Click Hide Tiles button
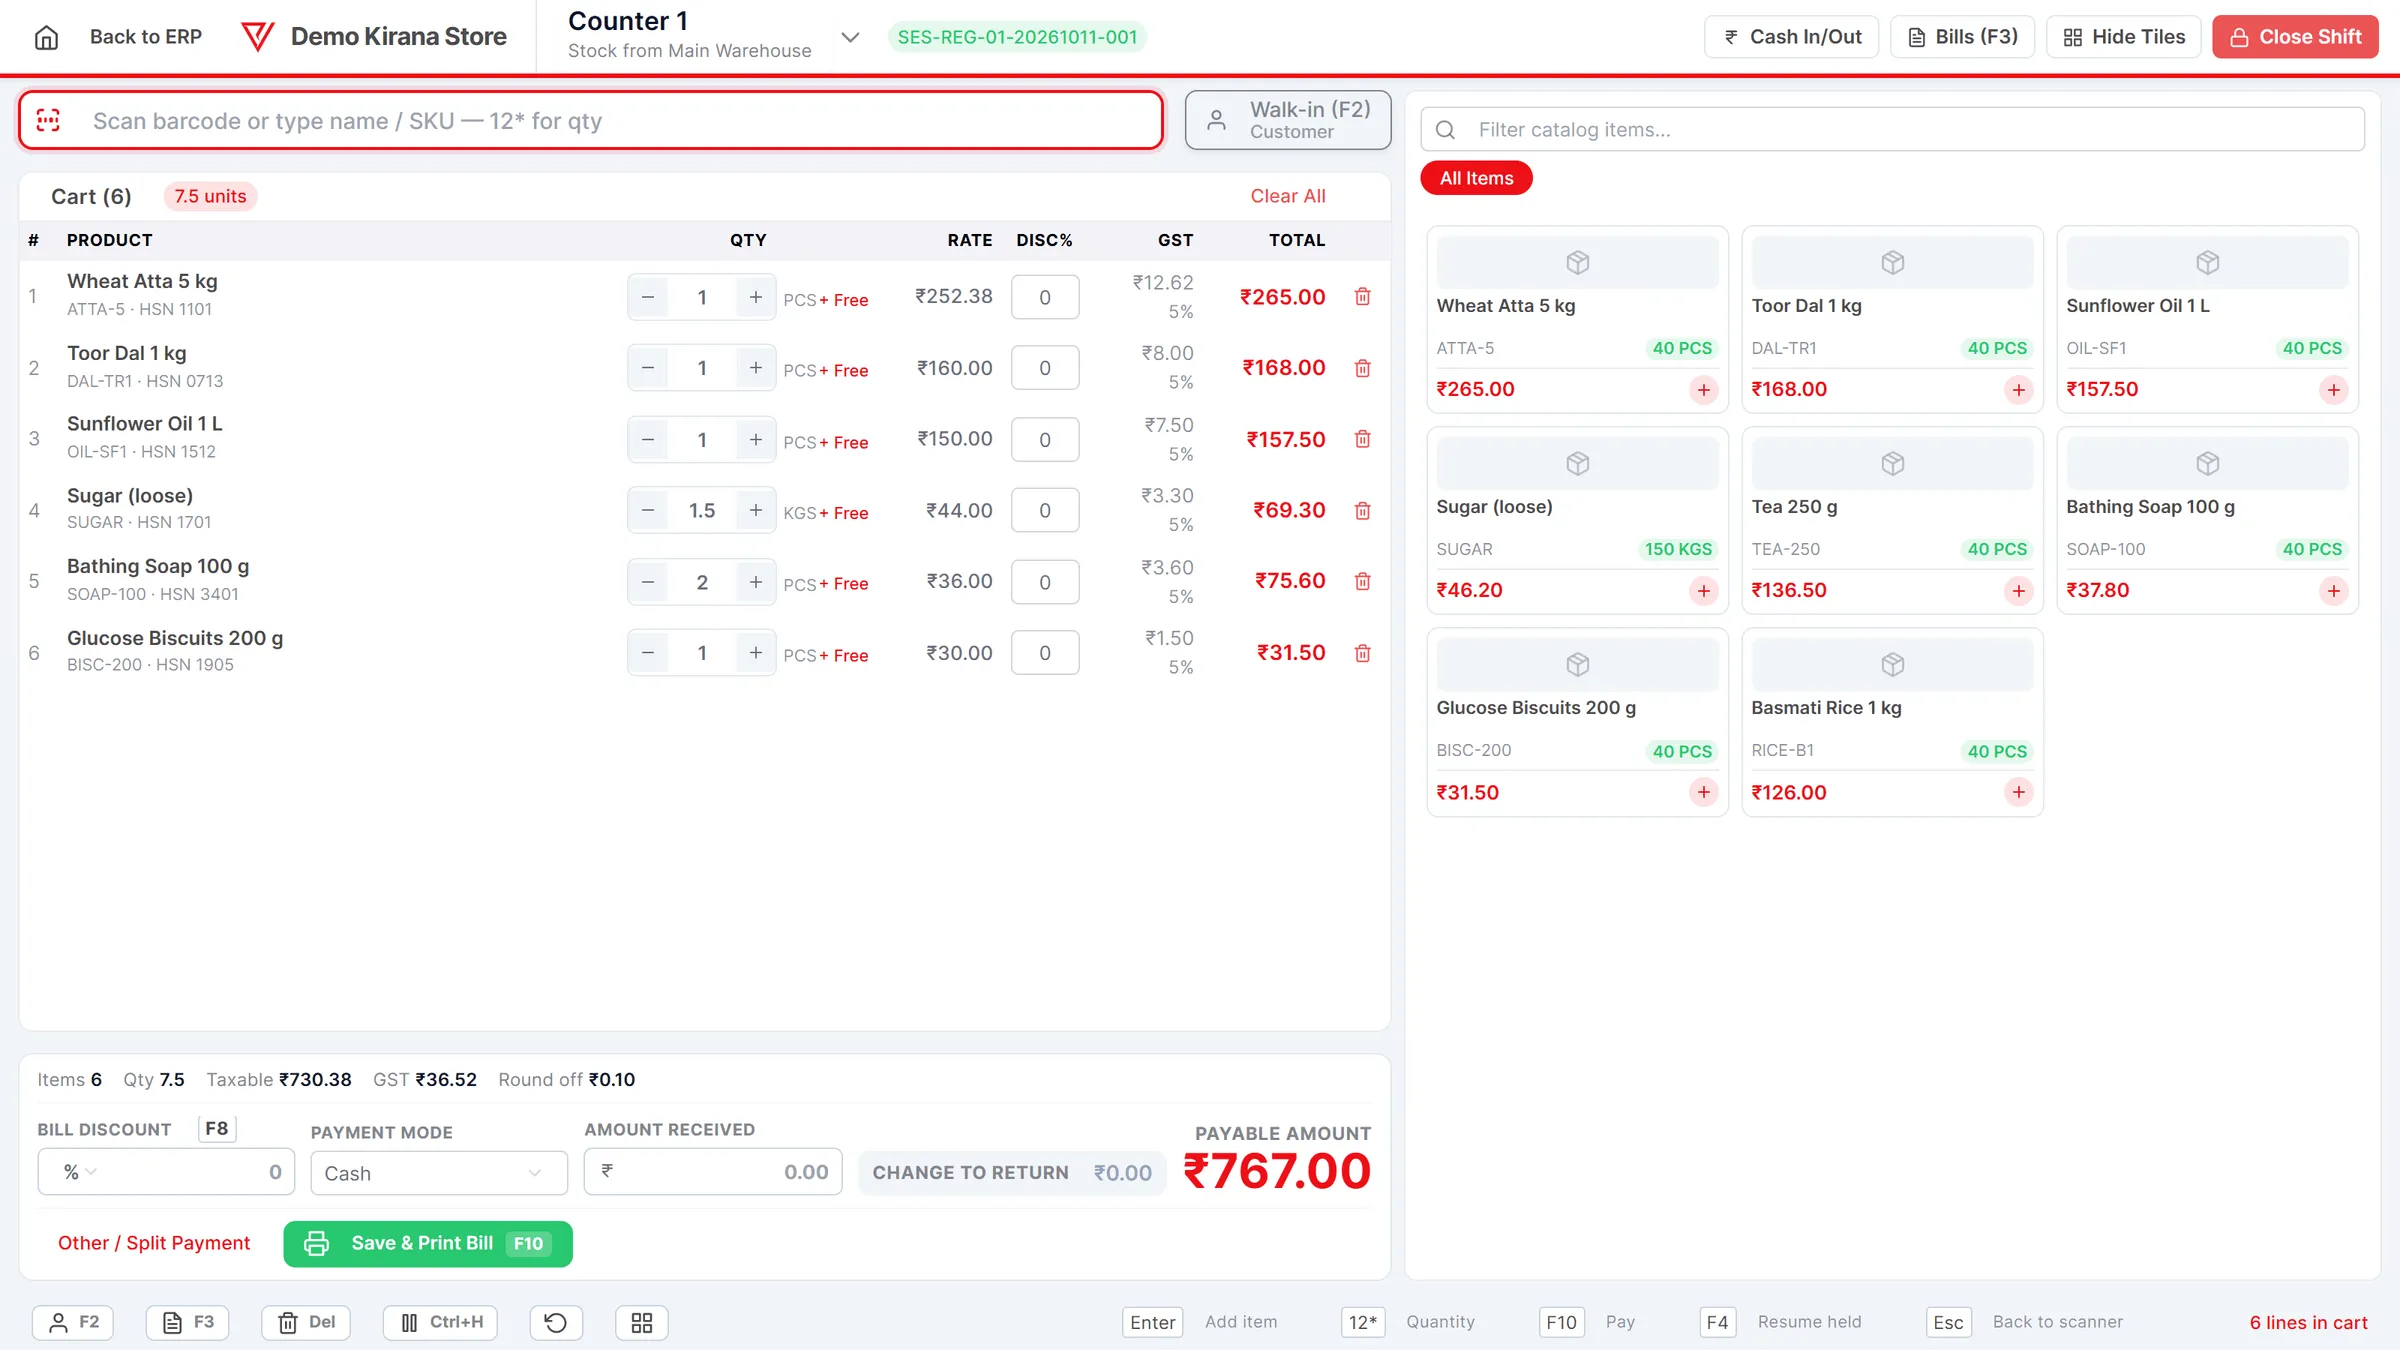The image size is (2400, 1350). click(2123, 37)
